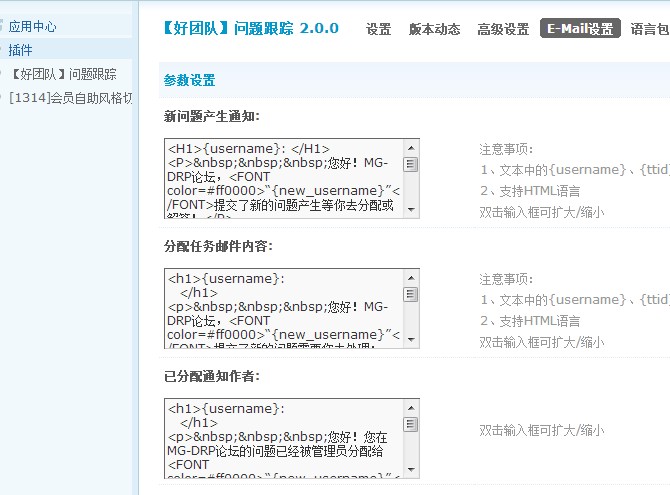
Task: Switch to the 版本动态 tab
Action: (435, 29)
